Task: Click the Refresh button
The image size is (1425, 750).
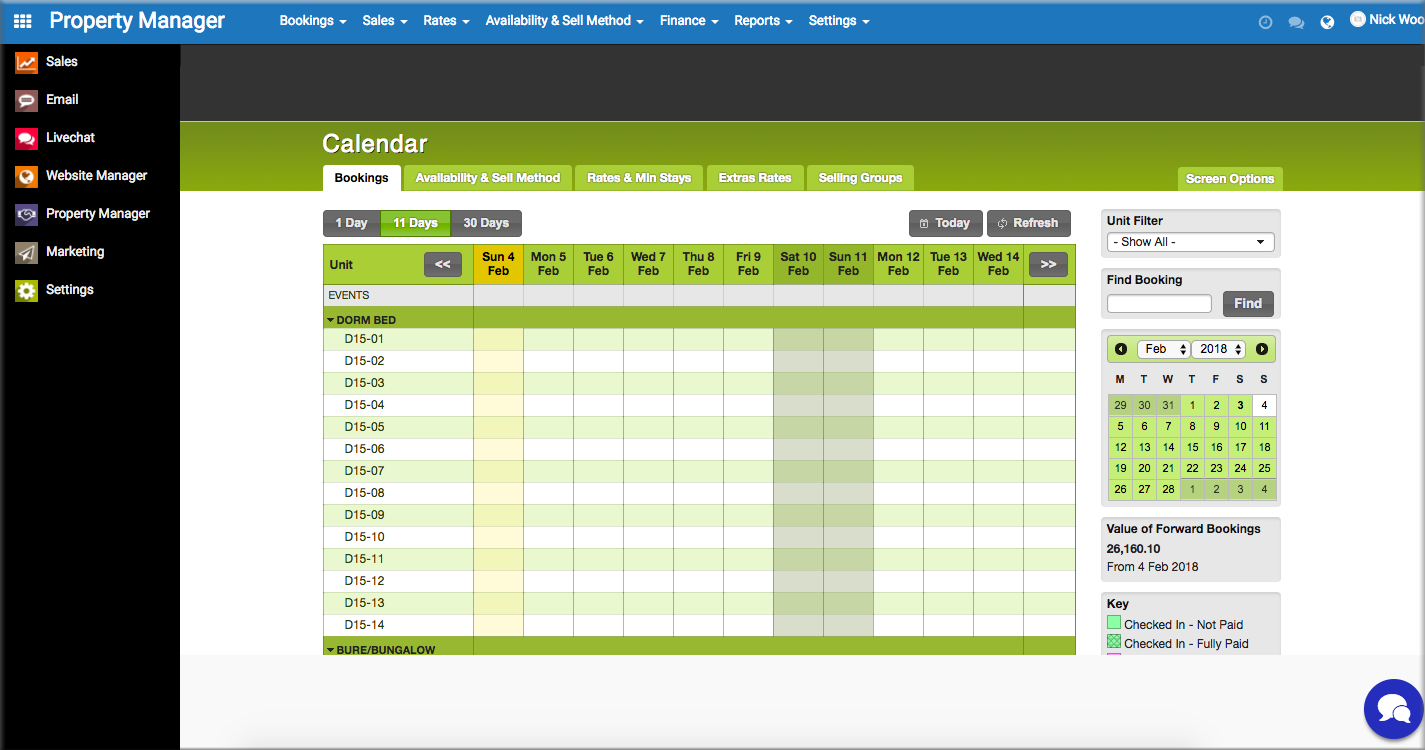Action: click(x=1028, y=223)
